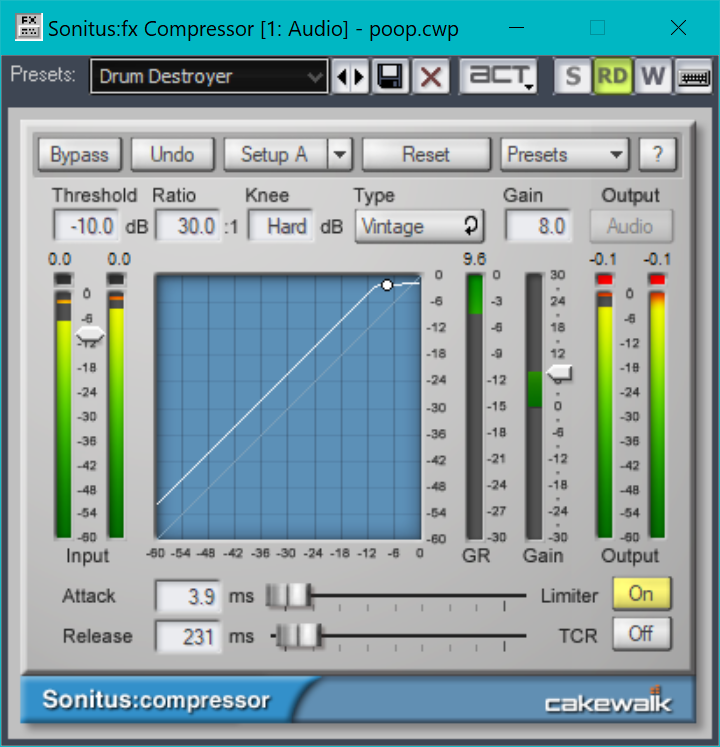Toggle W automation write button

652,76
